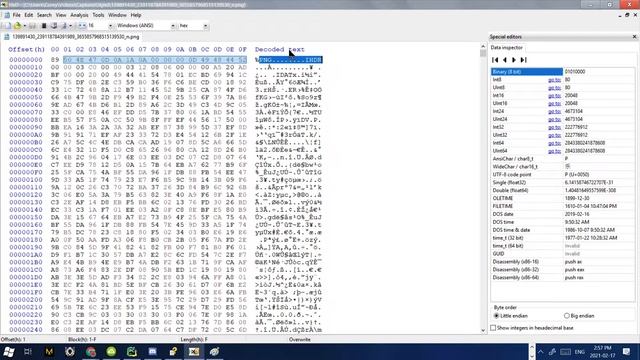Click the 'go to' link for Int64

(x=554, y=143)
